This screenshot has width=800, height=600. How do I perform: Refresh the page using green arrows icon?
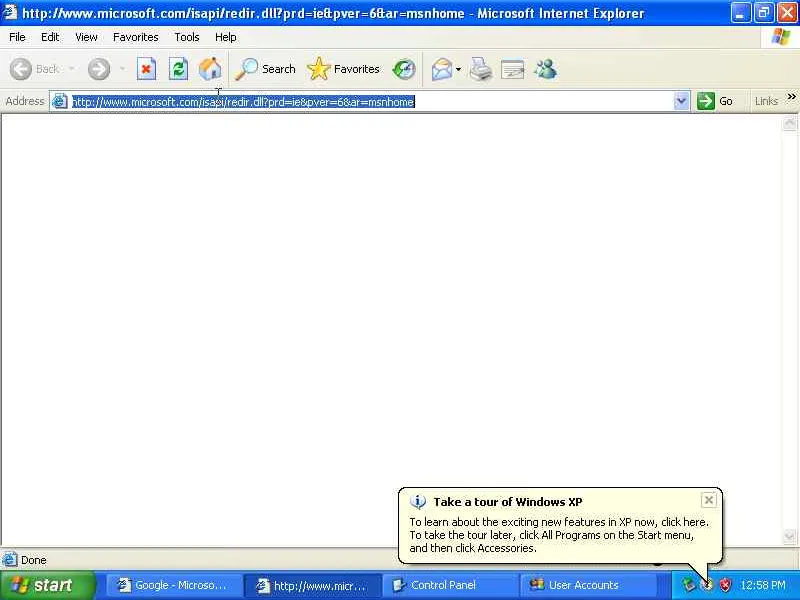[x=178, y=69]
